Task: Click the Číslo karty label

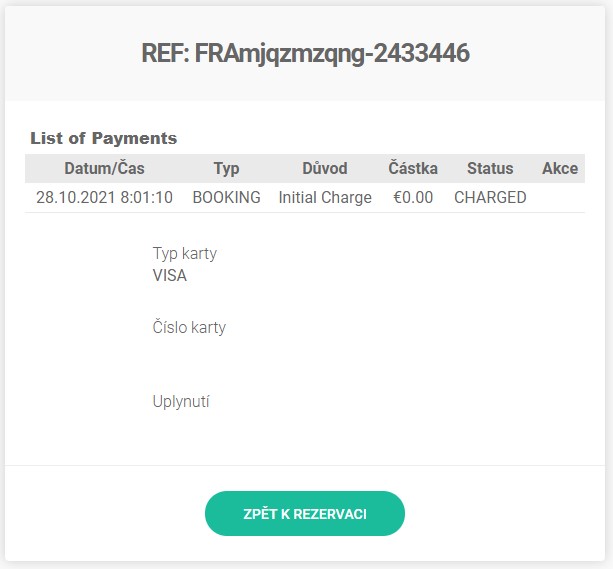Action: point(189,327)
